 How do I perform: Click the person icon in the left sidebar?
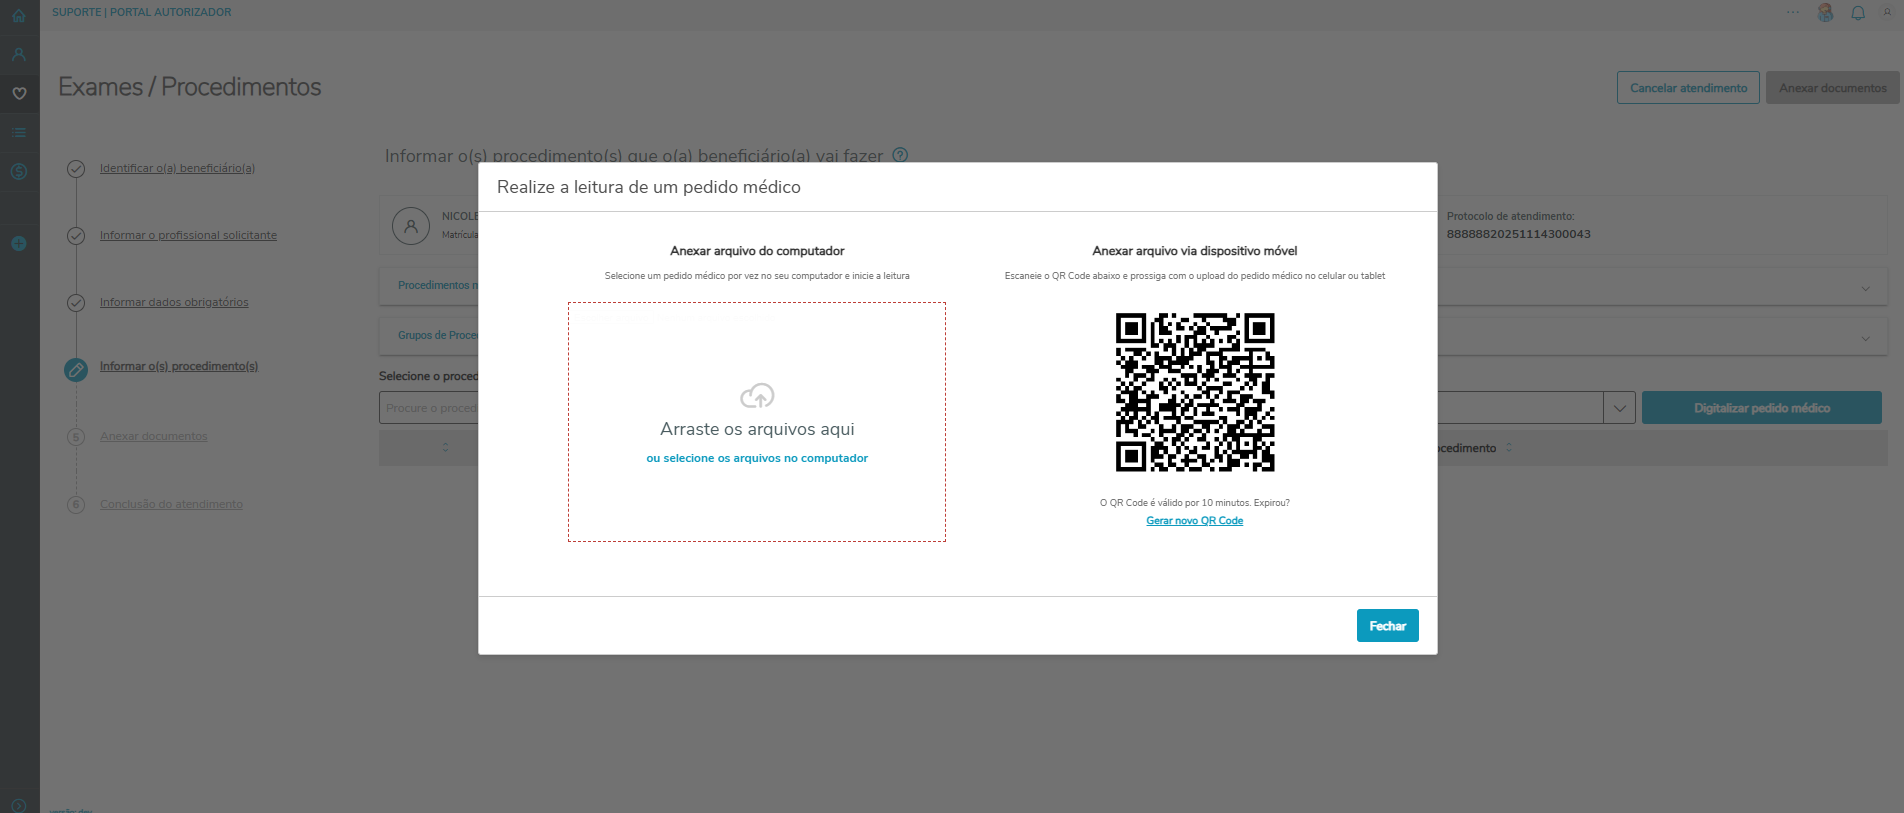pos(19,54)
